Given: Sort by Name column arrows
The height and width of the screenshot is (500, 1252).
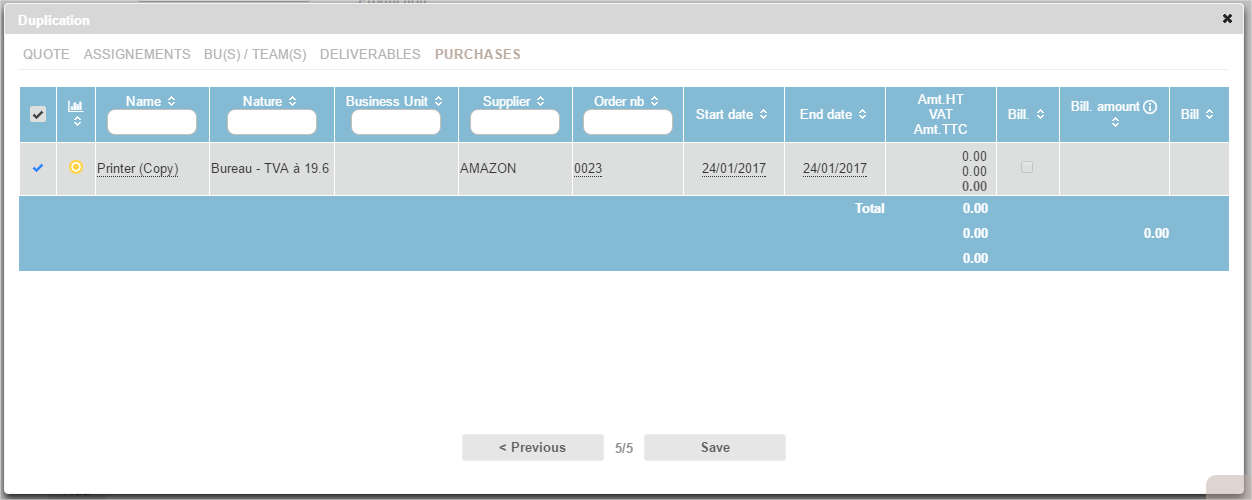Looking at the screenshot, I should 171,102.
